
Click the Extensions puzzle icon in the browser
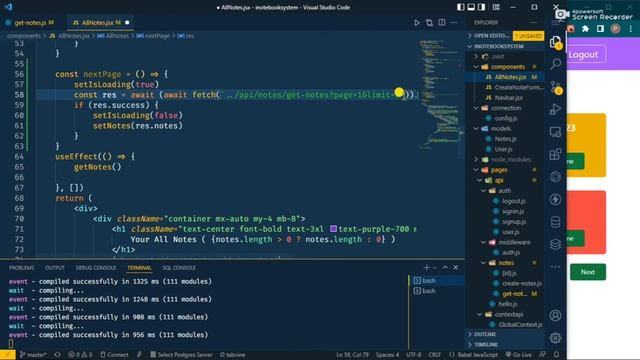(585, 29)
